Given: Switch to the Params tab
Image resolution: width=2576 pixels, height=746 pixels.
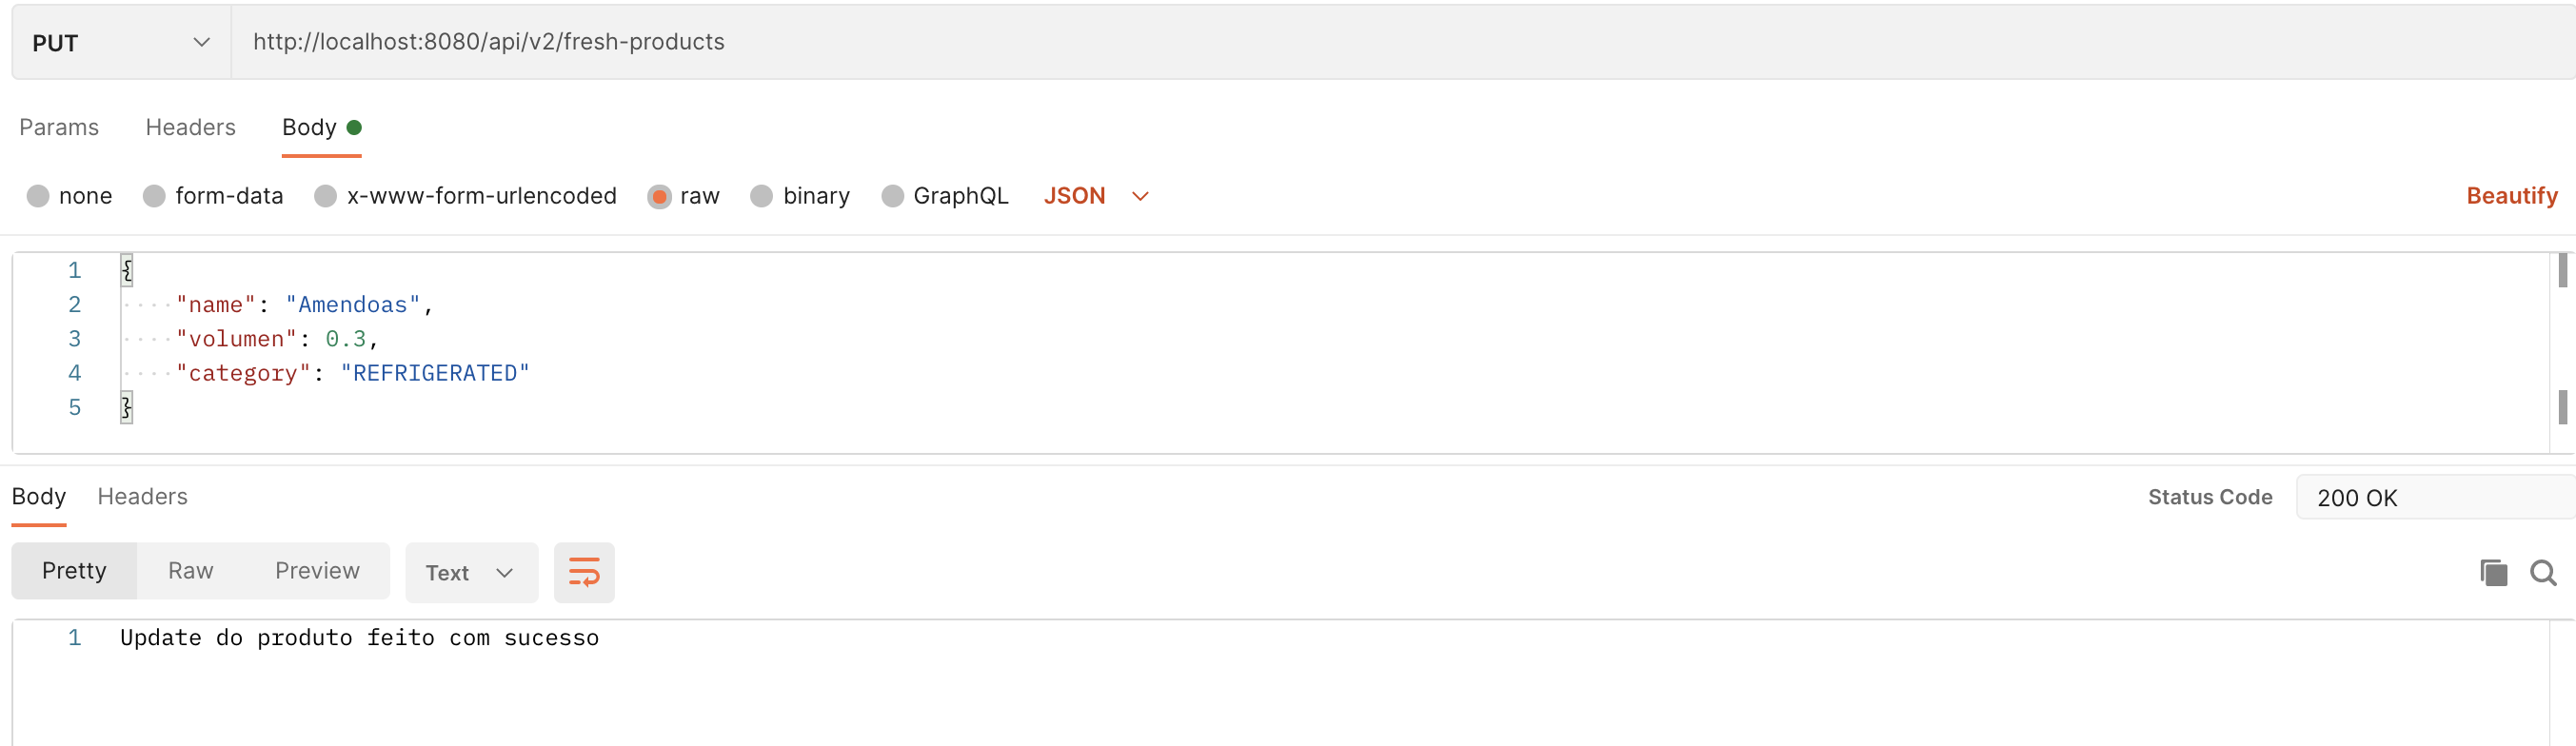Looking at the screenshot, I should [x=58, y=127].
